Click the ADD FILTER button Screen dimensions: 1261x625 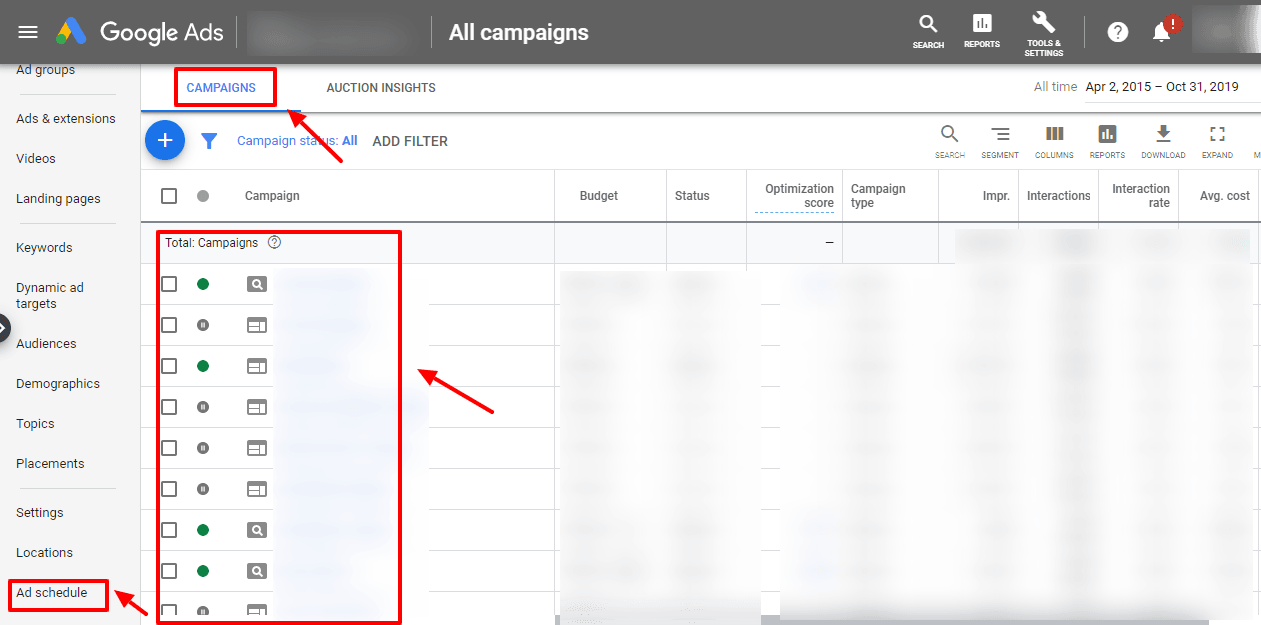point(410,141)
